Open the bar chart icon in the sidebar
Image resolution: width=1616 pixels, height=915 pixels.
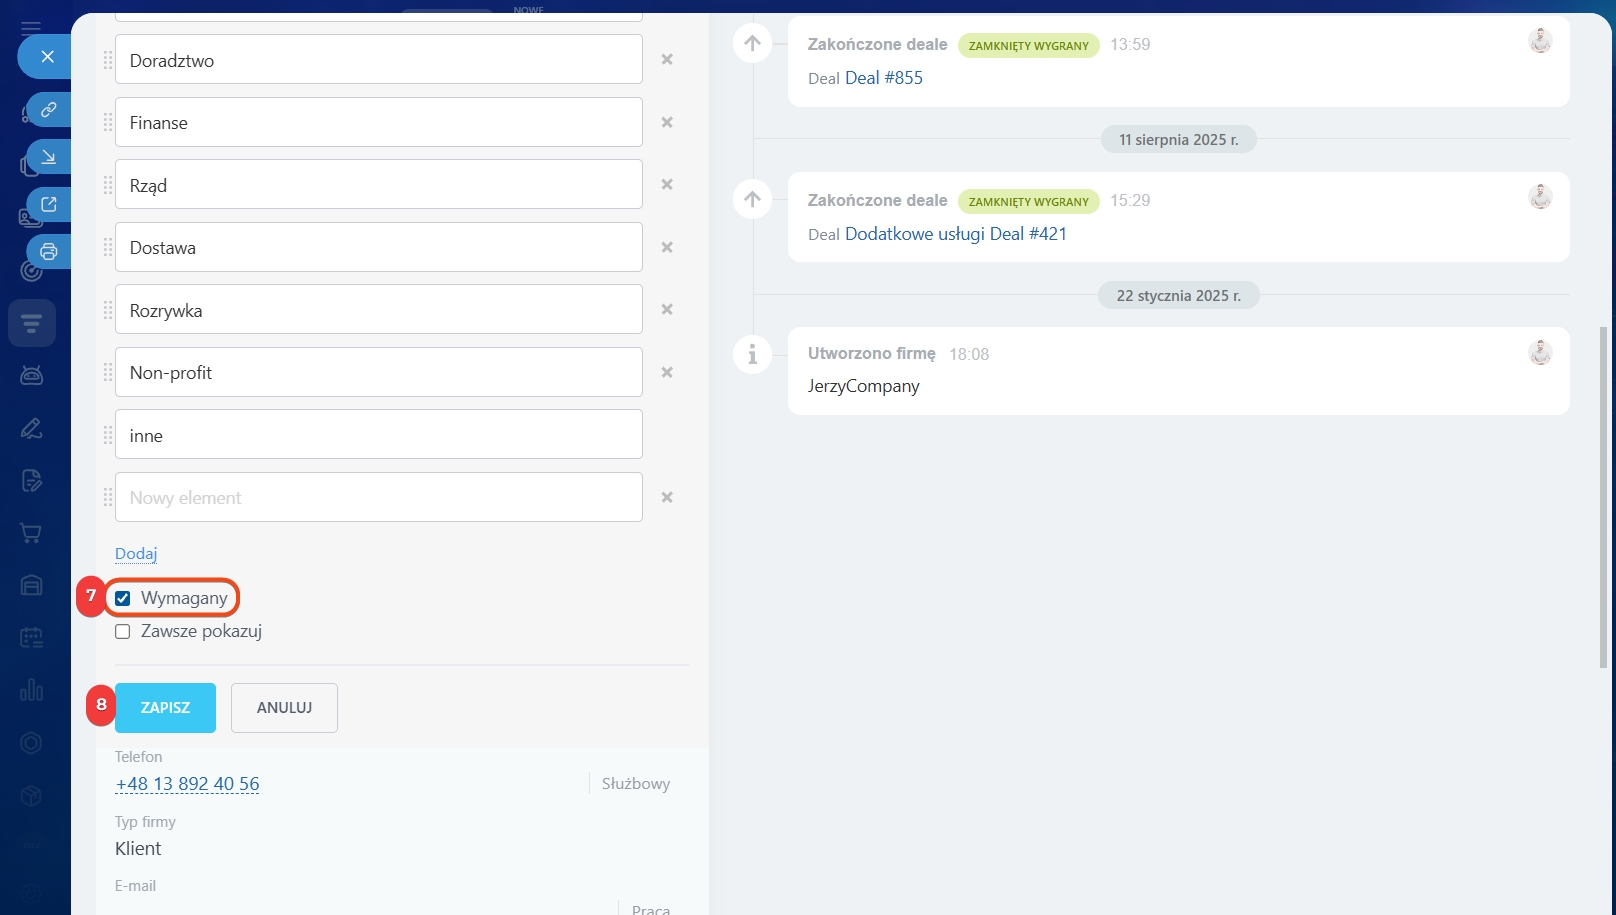coord(32,690)
